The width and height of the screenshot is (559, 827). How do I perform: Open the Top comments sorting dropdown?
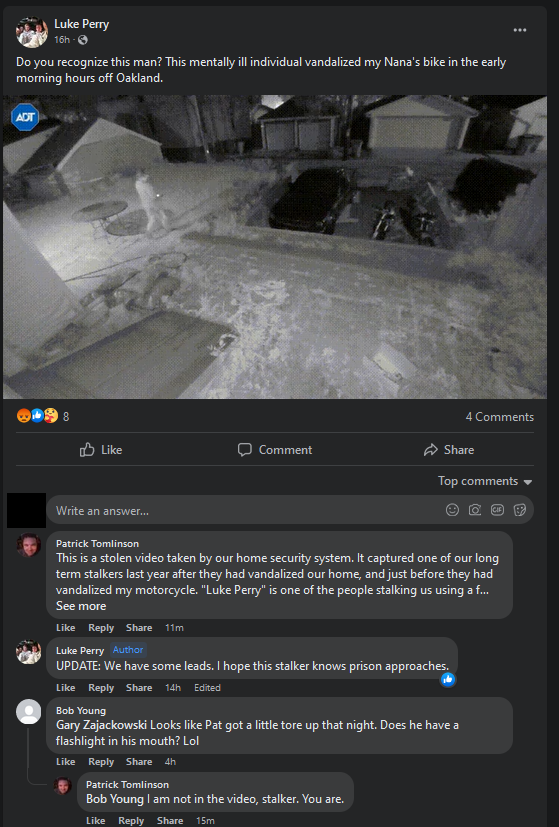[x=485, y=481]
